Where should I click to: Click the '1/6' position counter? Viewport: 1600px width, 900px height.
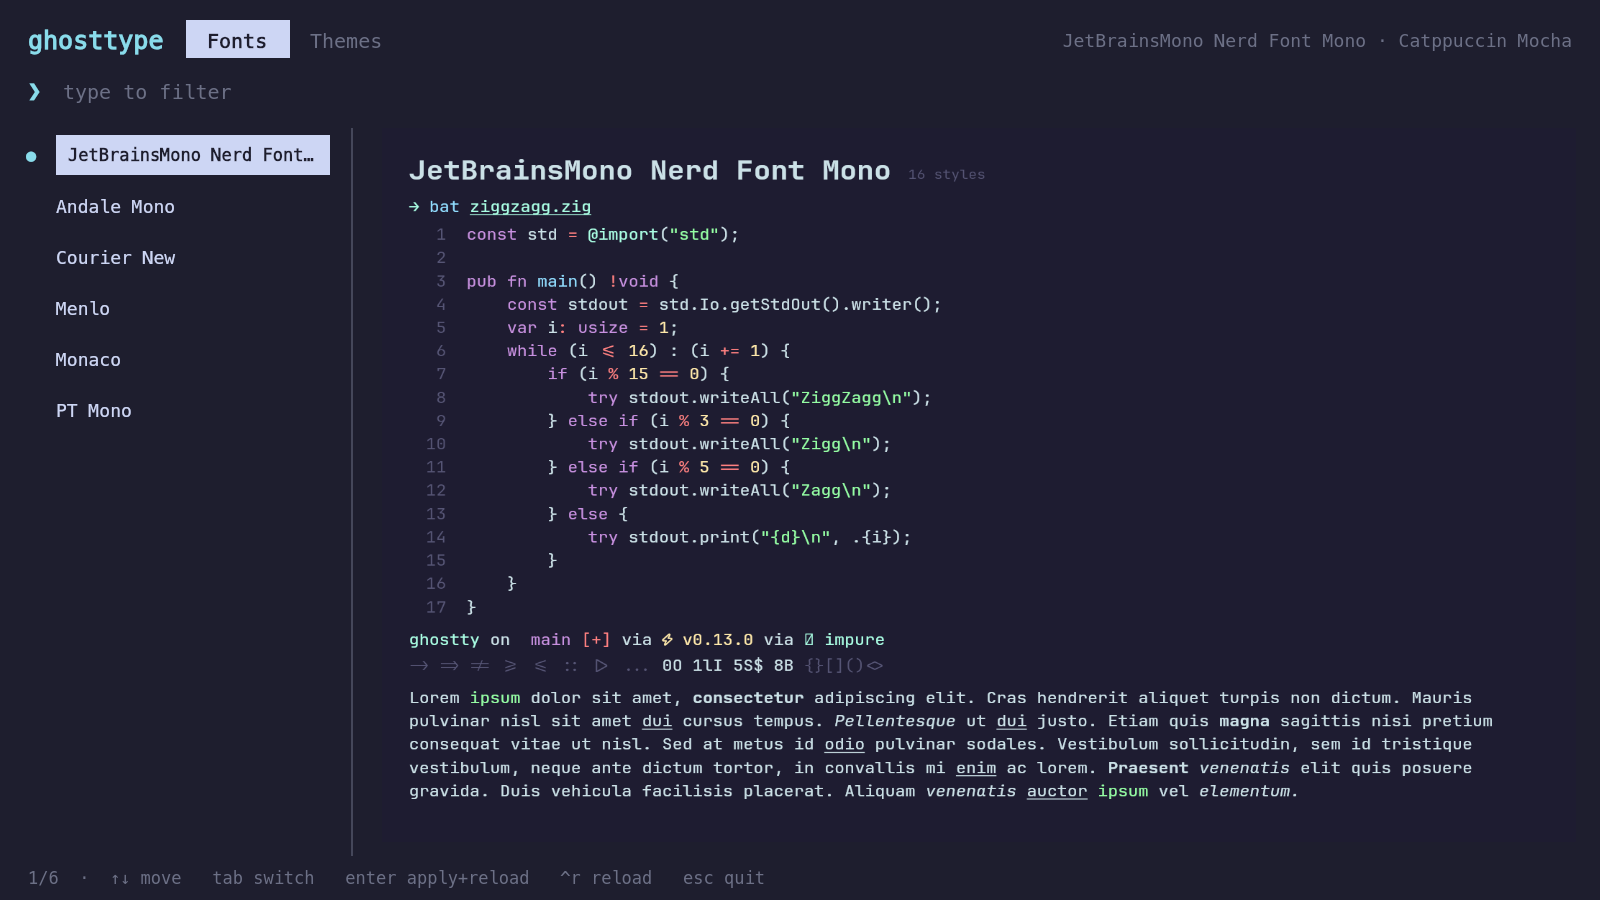pyautogui.click(x=43, y=878)
